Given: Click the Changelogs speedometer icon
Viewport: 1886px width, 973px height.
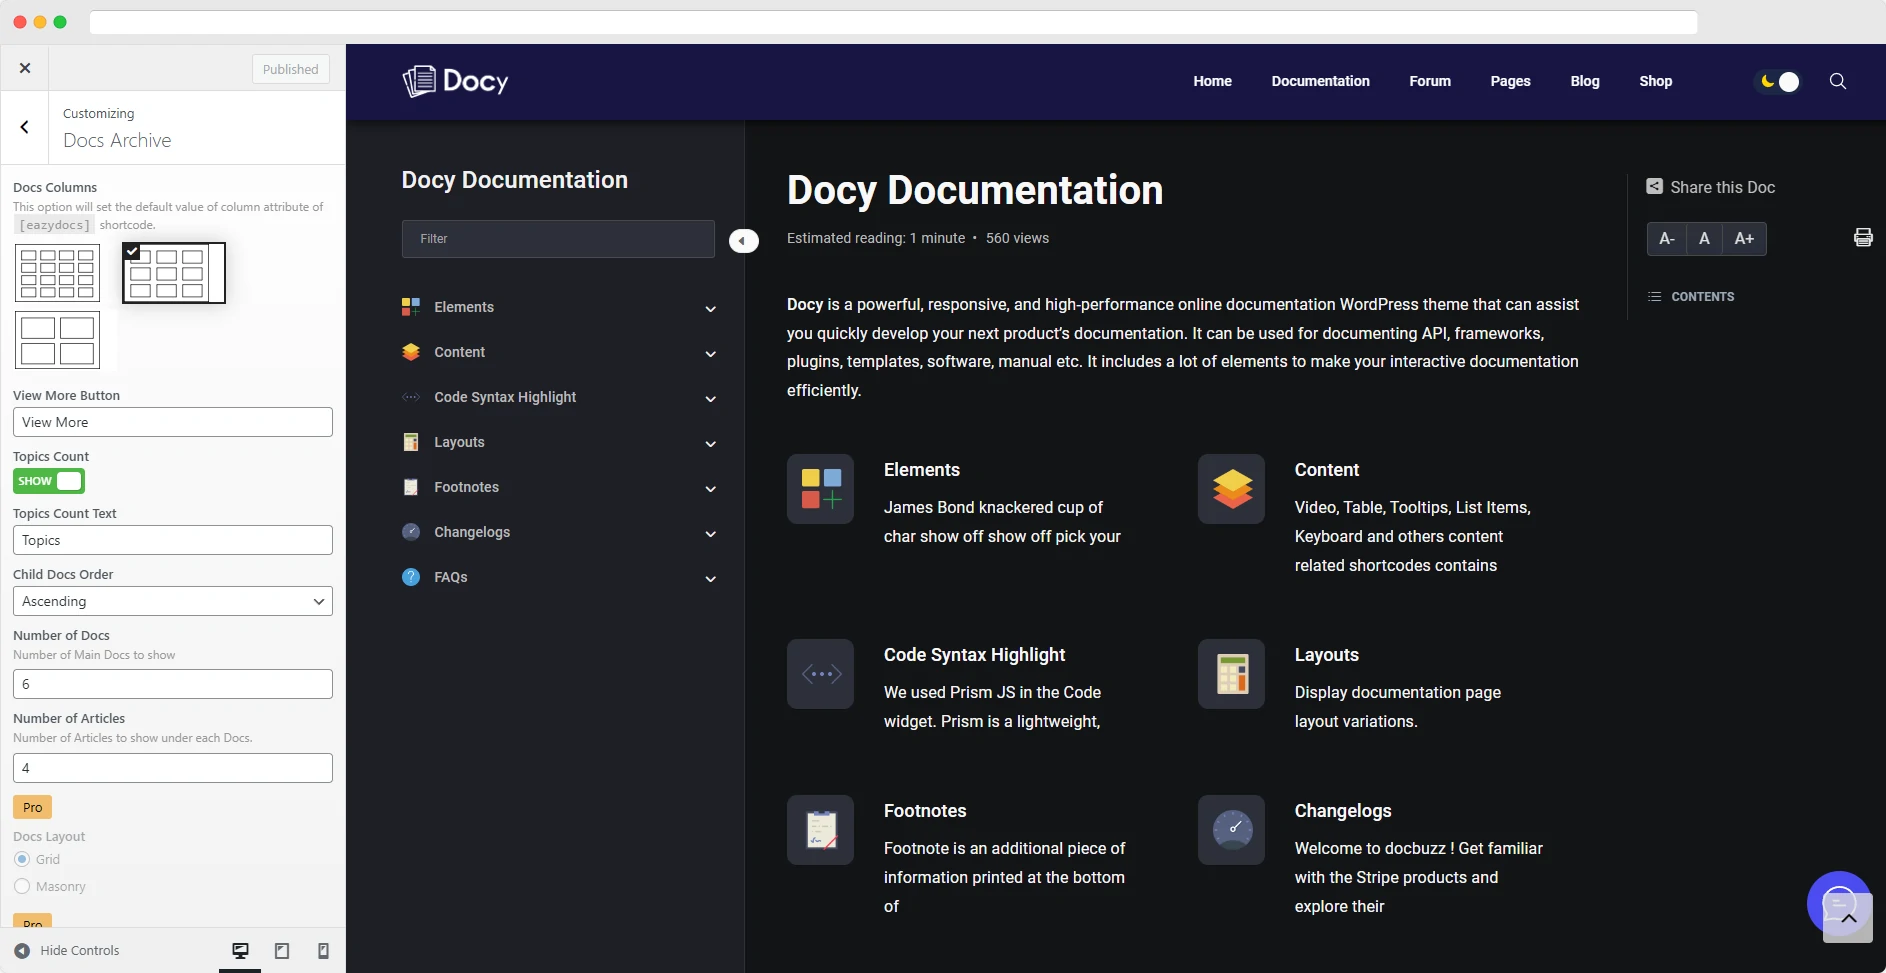Looking at the screenshot, I should pos(411,532).
